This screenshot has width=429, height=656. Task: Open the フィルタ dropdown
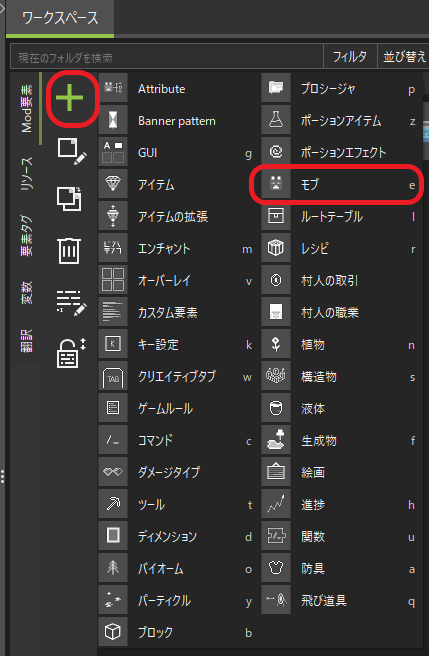[350, 56]
